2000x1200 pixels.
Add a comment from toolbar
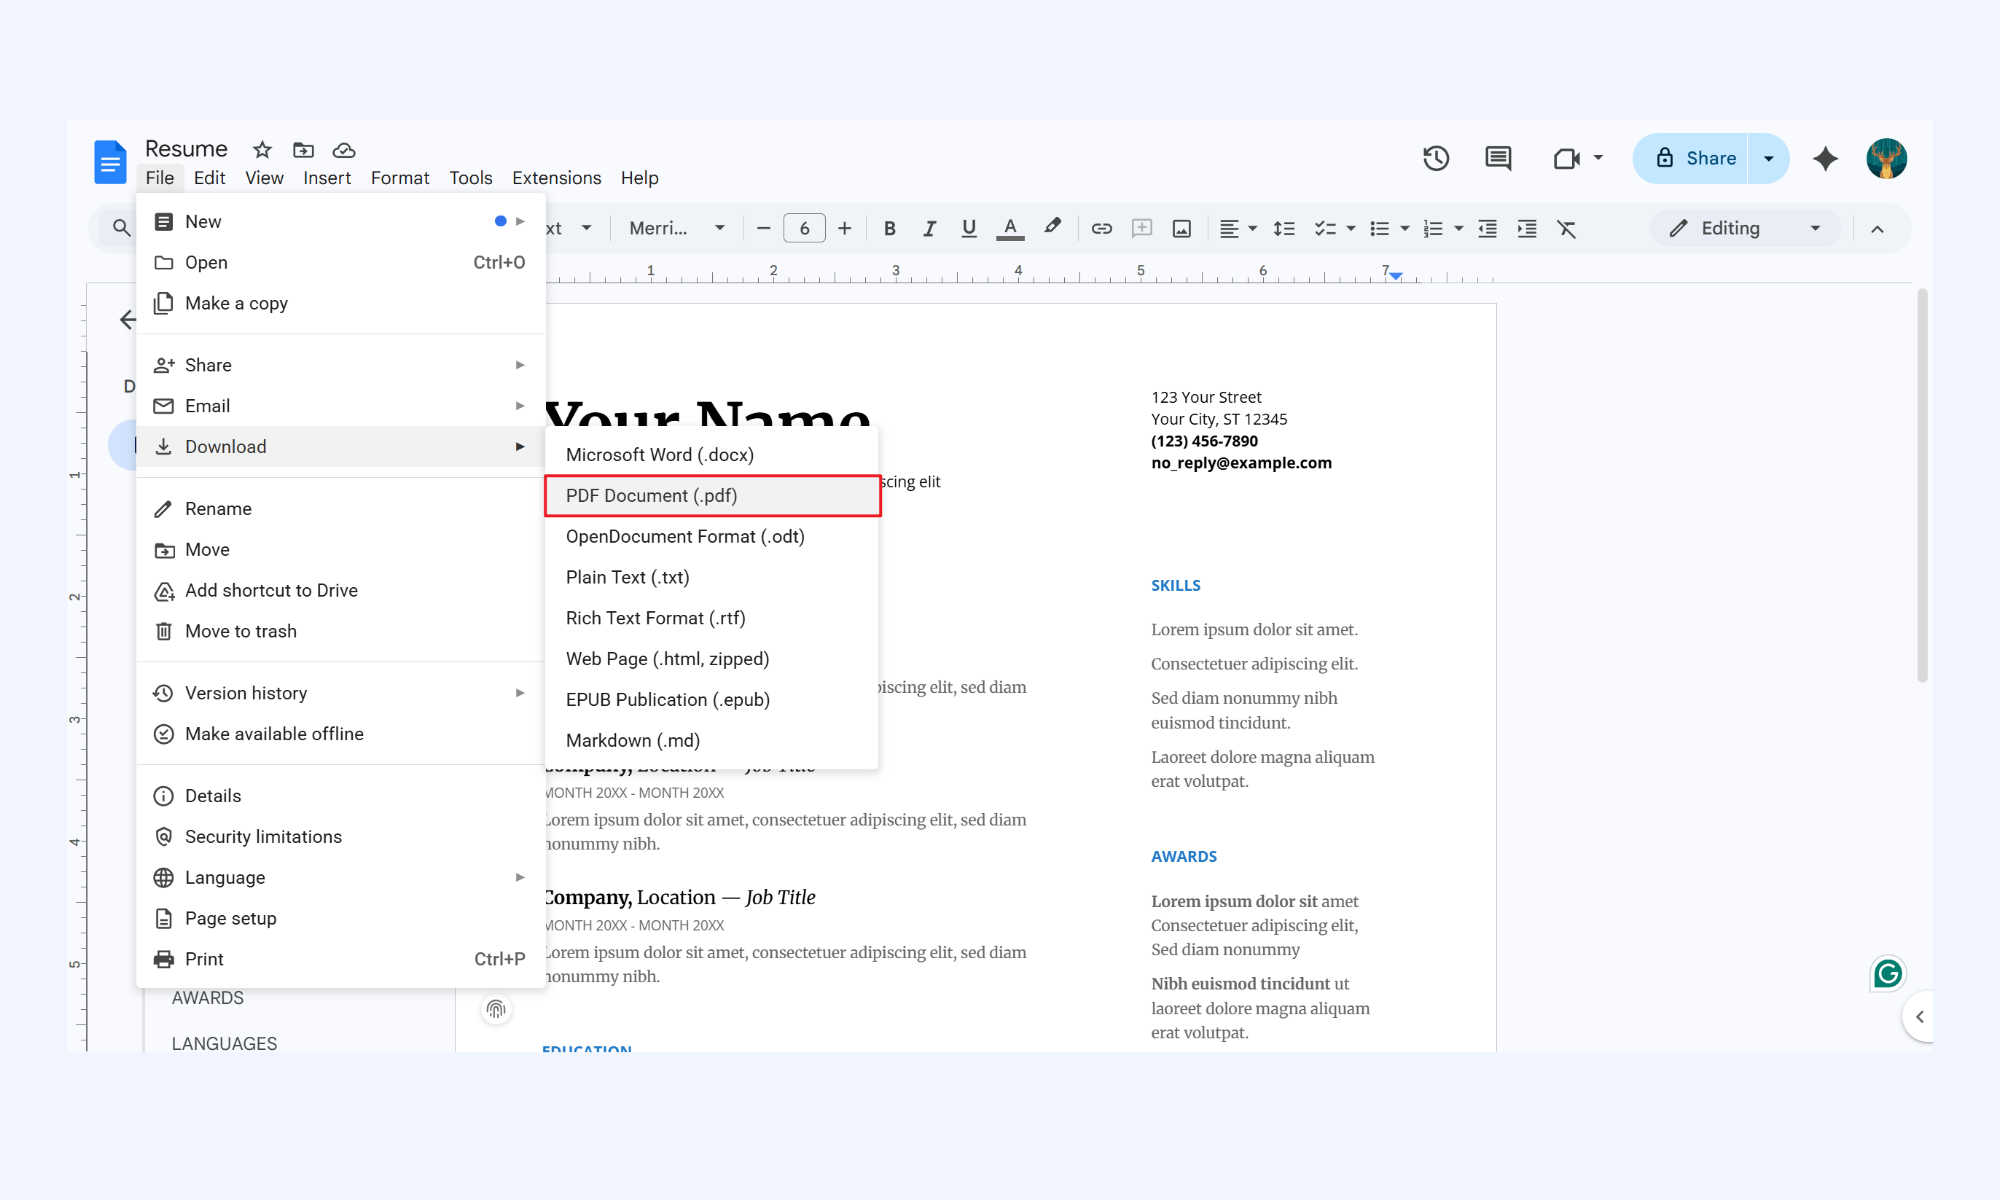(1142, 228)
